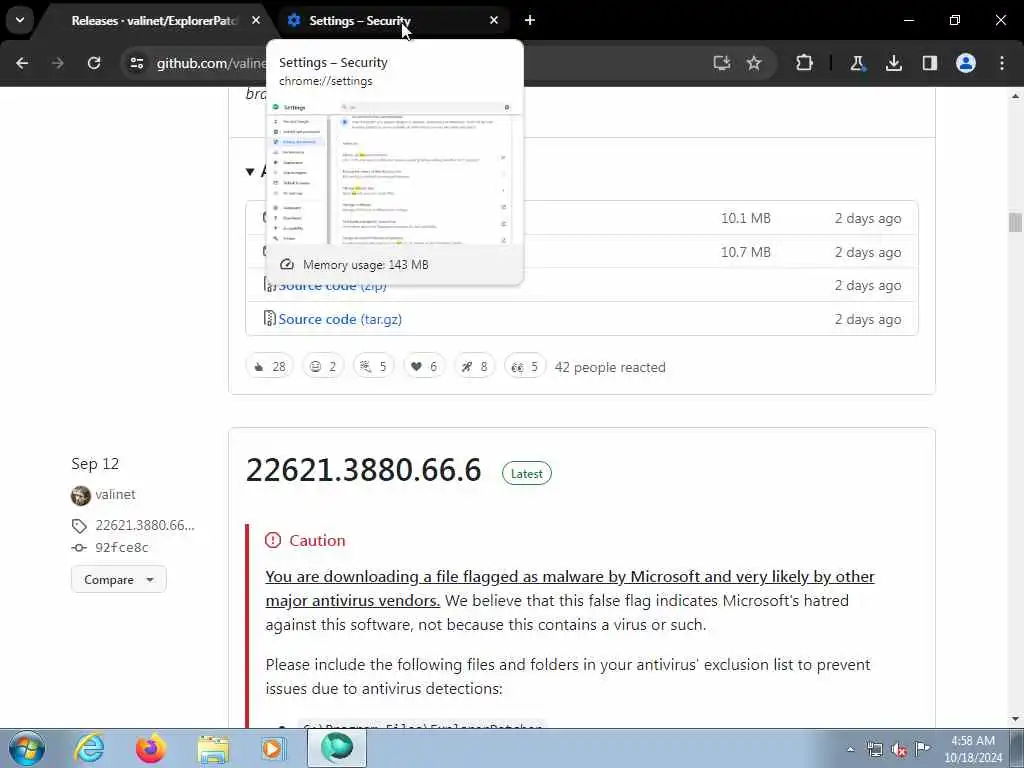The image size is (1024, 768).
Task: Open the profile avatar menu
Action: coord(966,63)
